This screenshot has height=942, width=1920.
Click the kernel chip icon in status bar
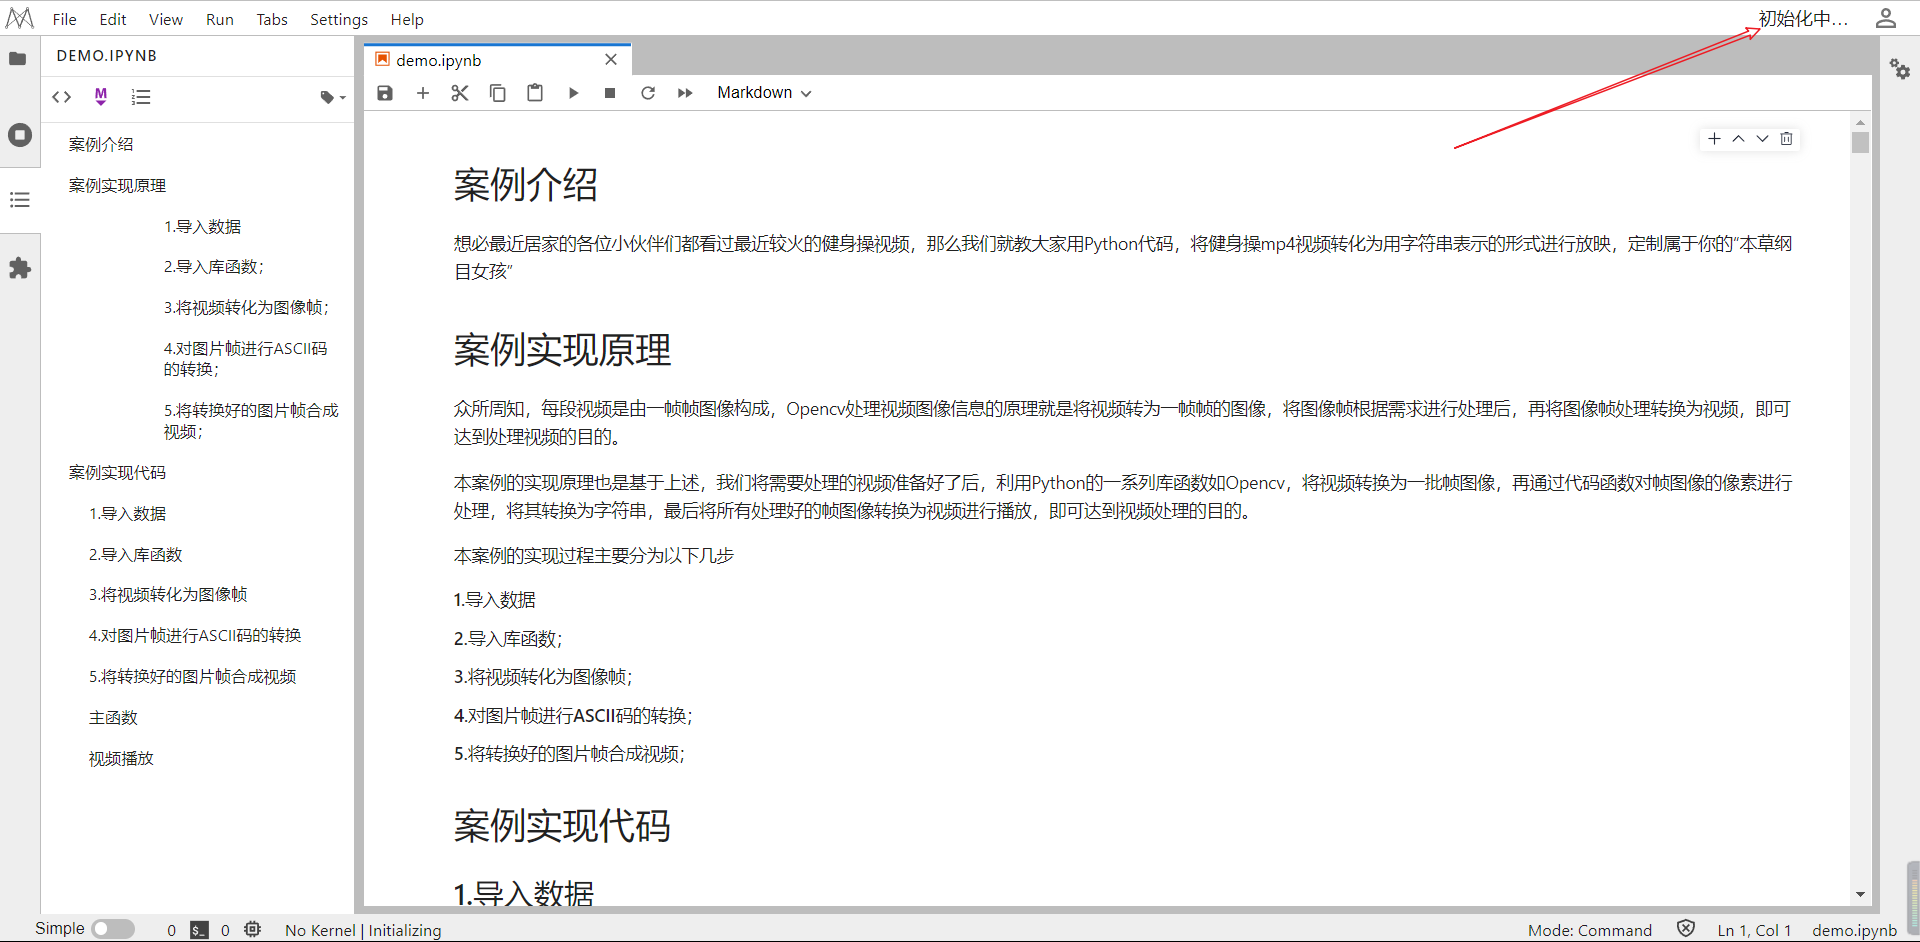253,929
